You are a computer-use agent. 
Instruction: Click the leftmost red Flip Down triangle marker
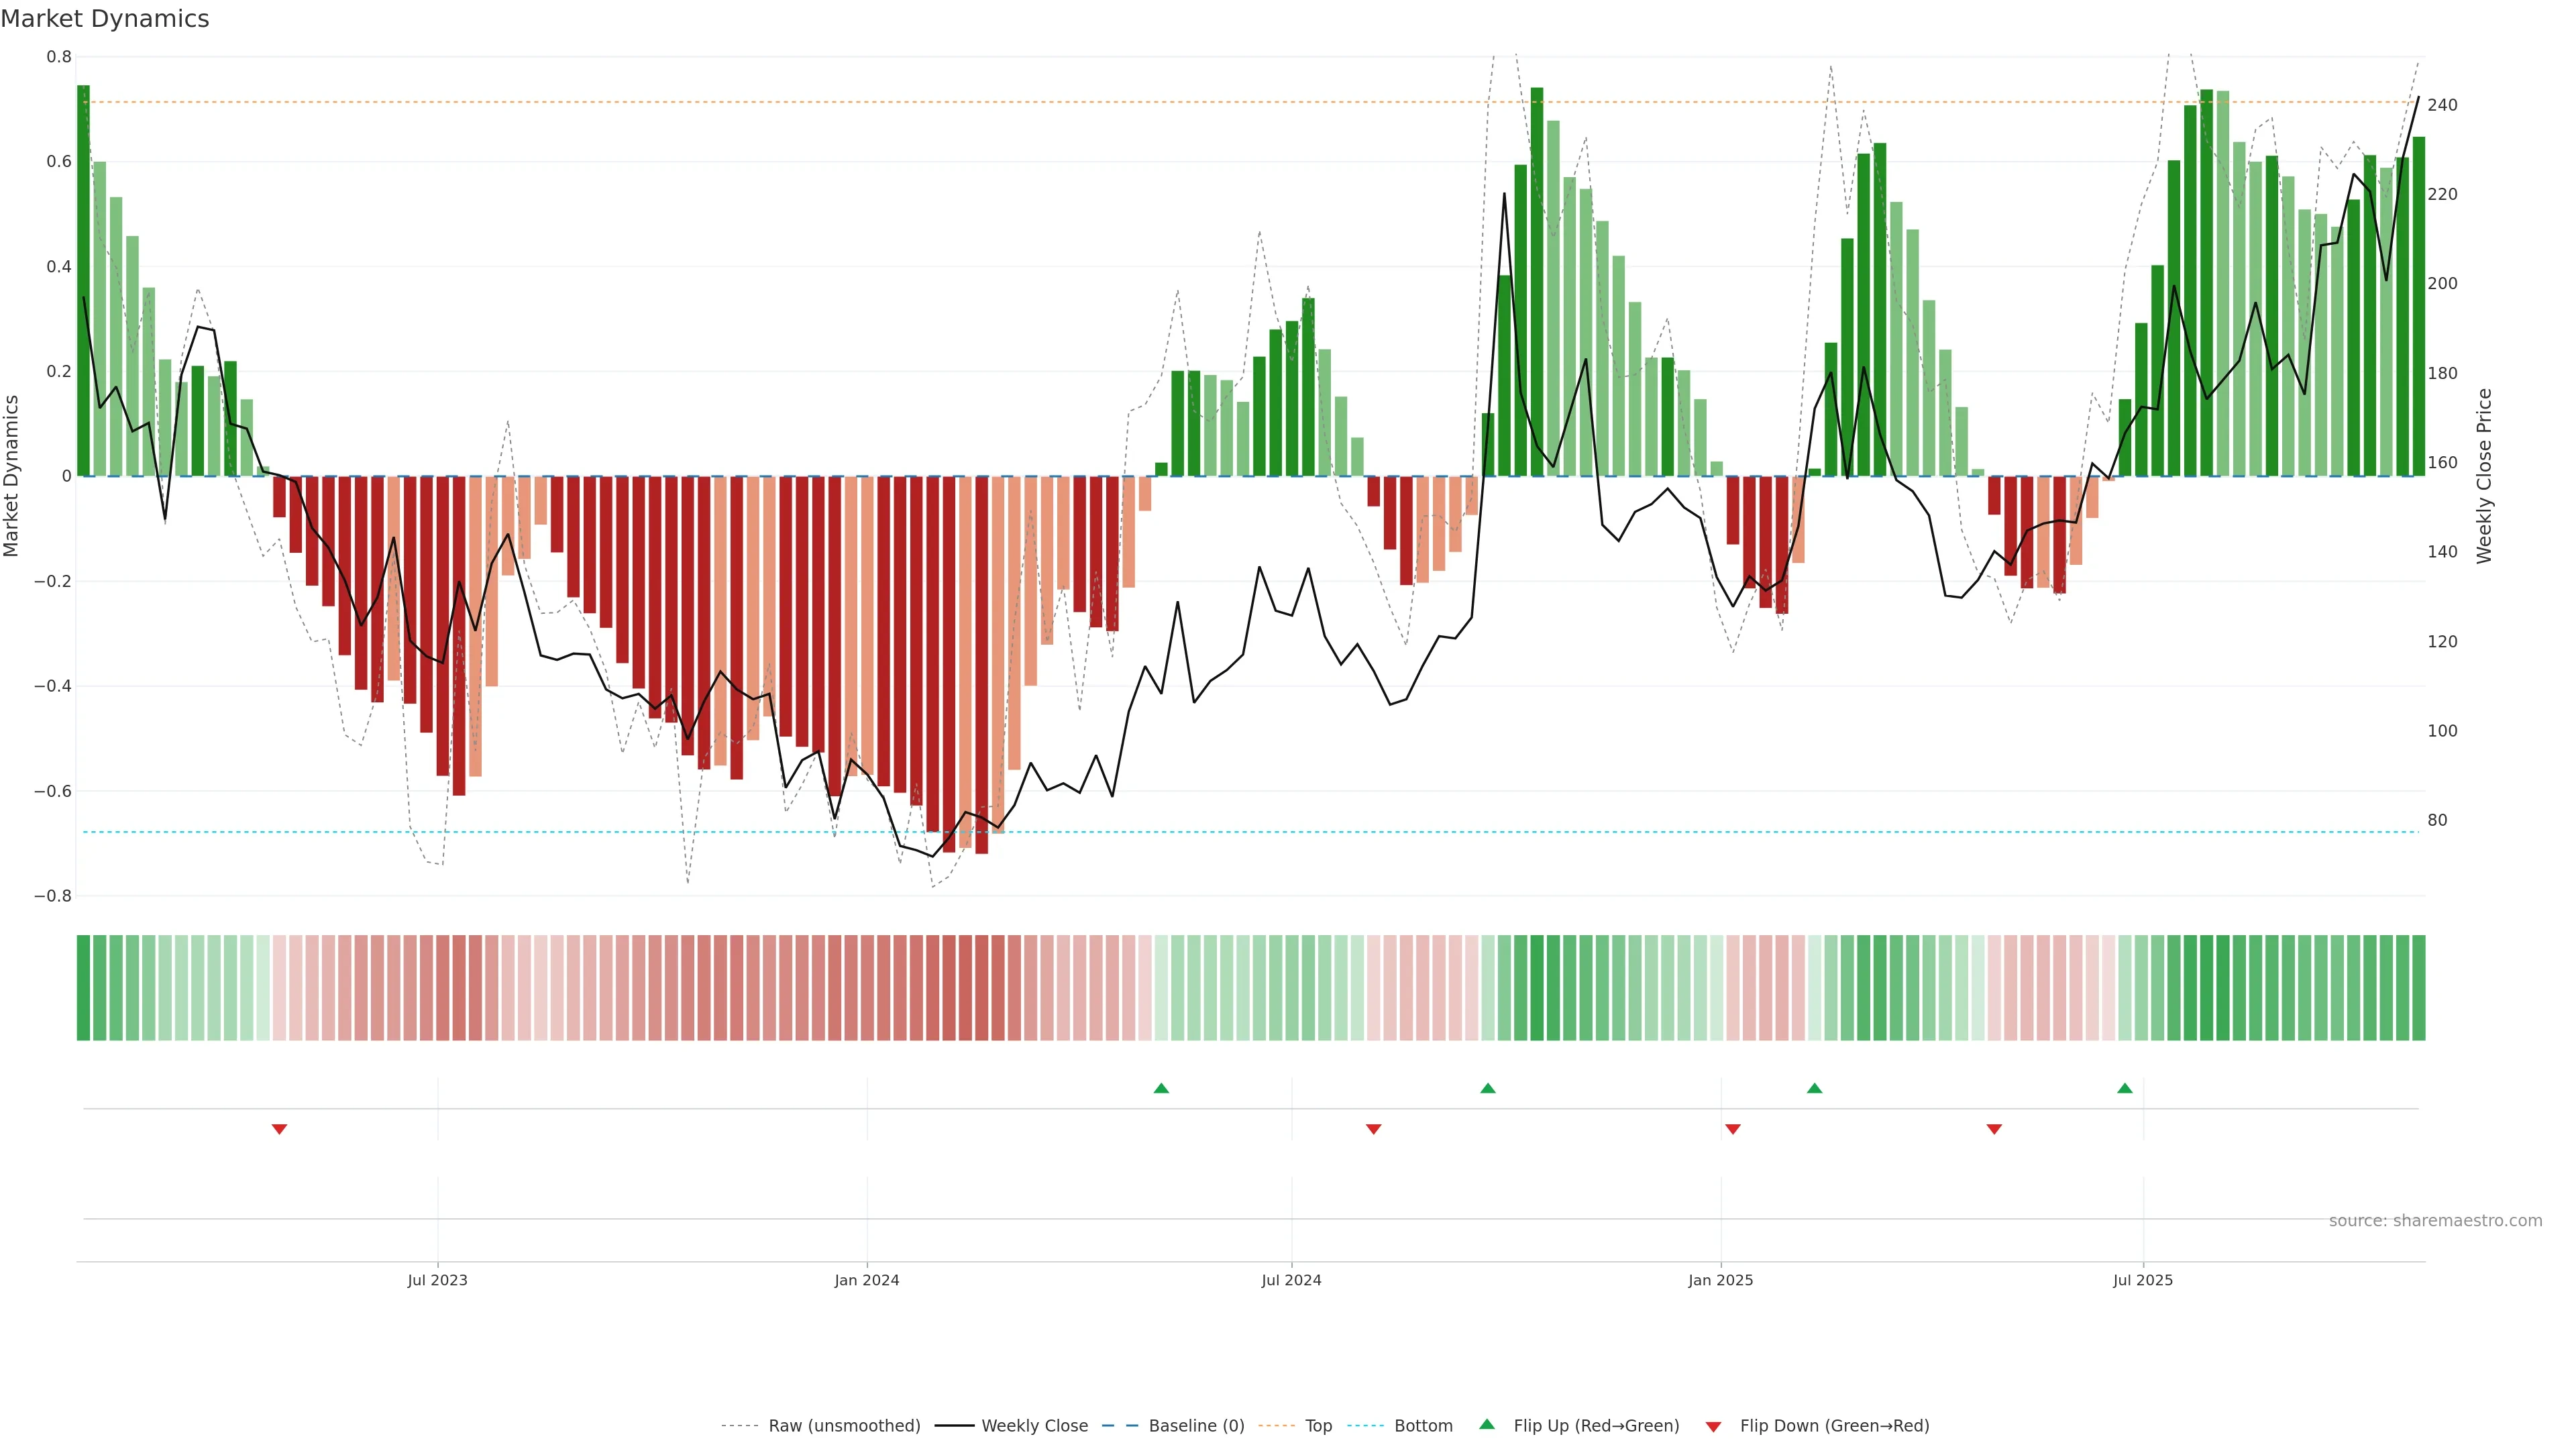click(280, 1129)
